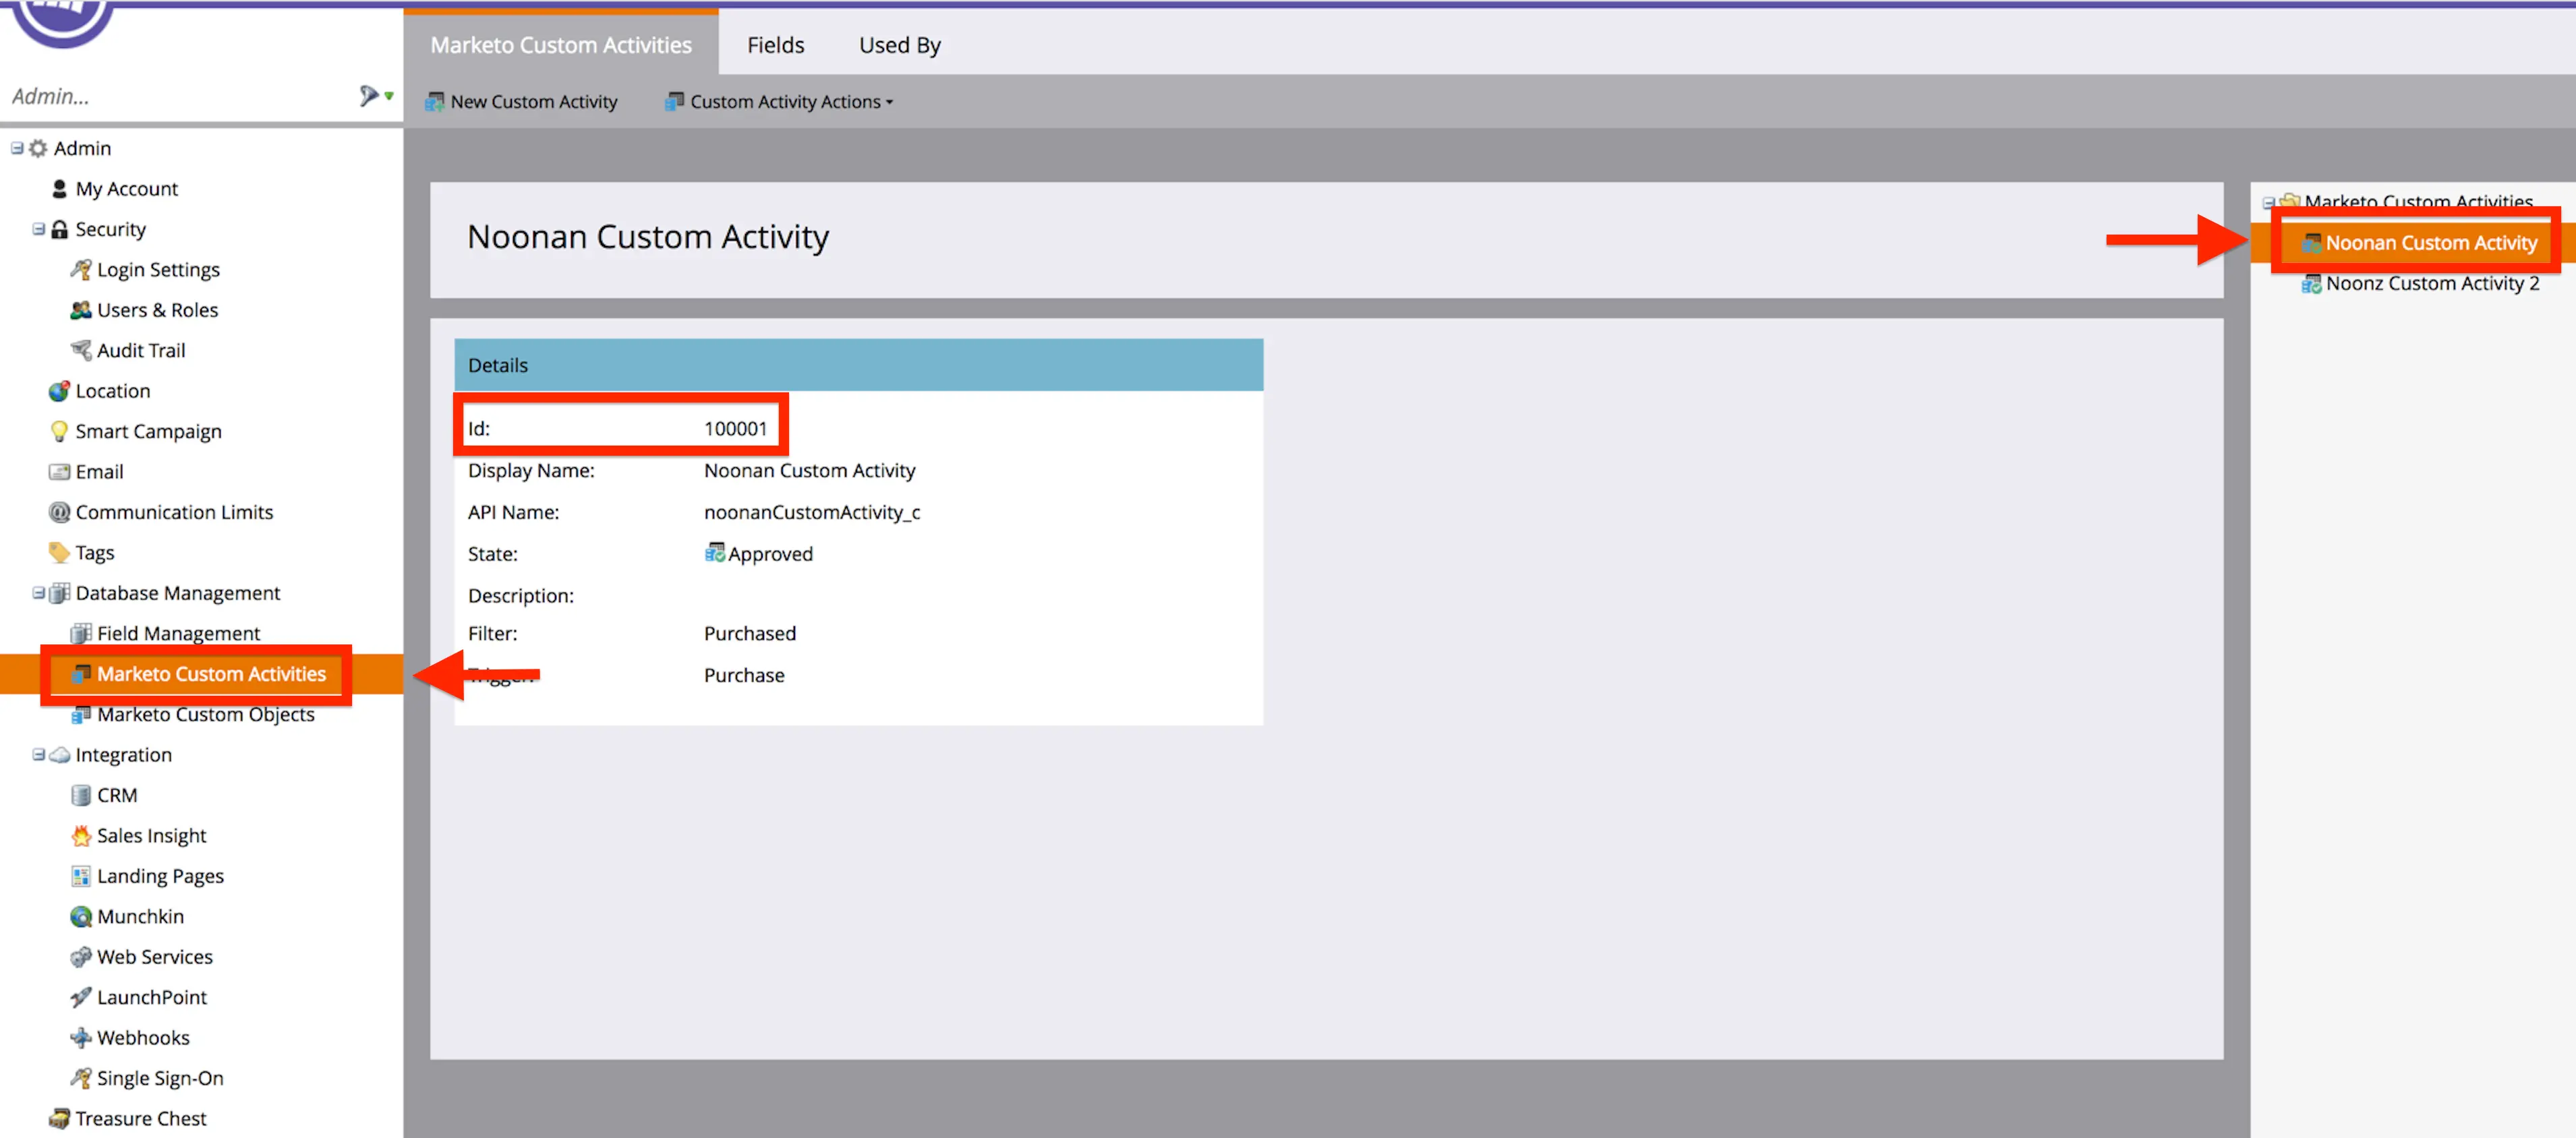Click the Security lock icon
The width and height of the screenshot is (2576, 1138).
pos(59,229)
